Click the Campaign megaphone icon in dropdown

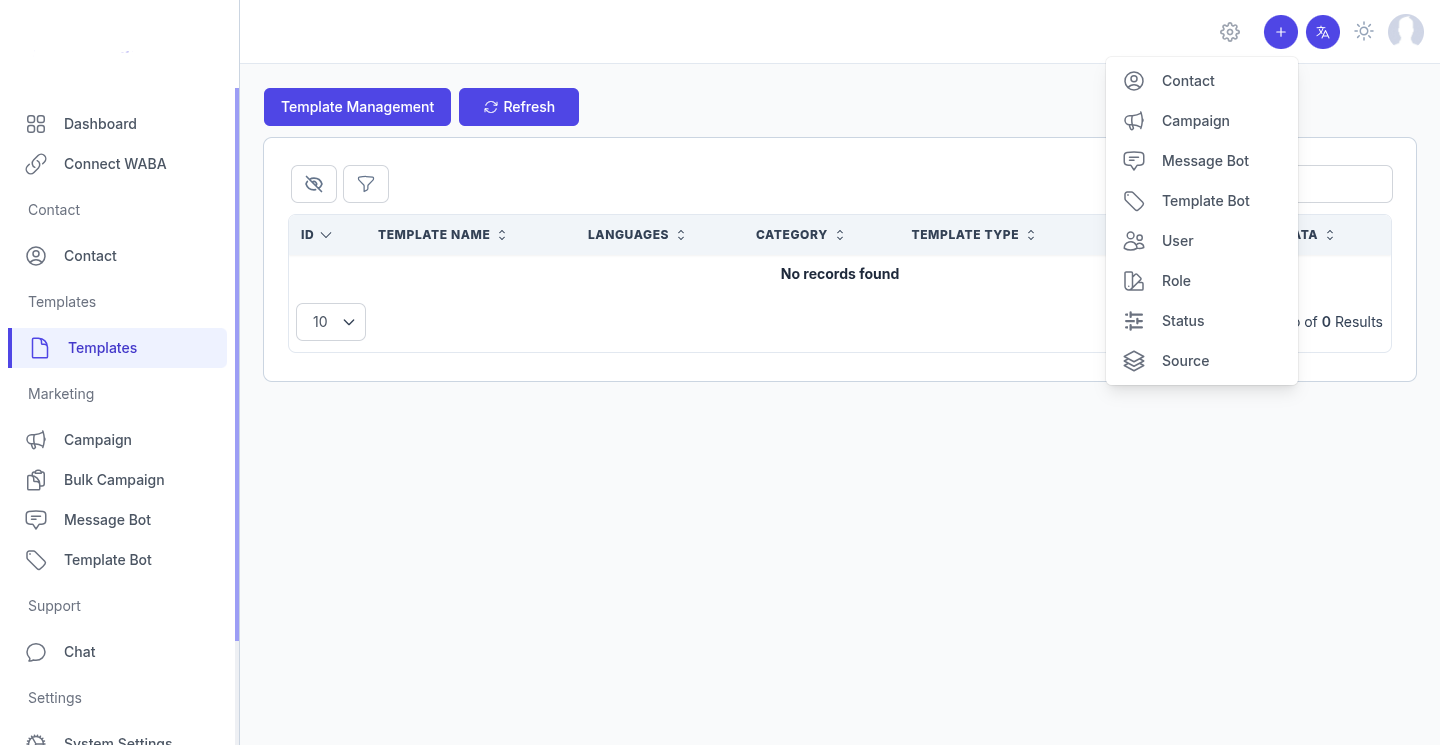click(1134, 121)
